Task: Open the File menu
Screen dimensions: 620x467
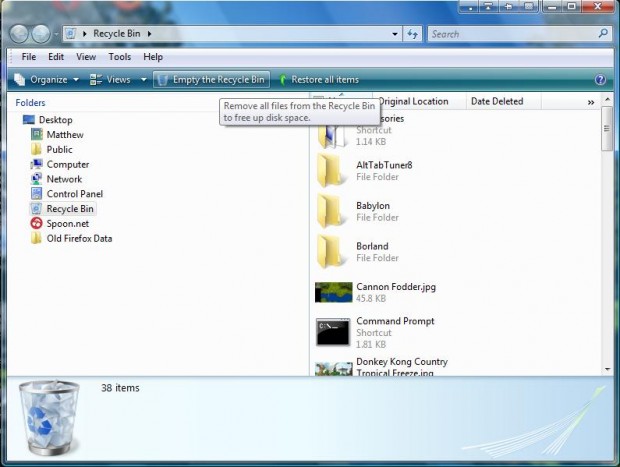Action: [x=29, y=57]
